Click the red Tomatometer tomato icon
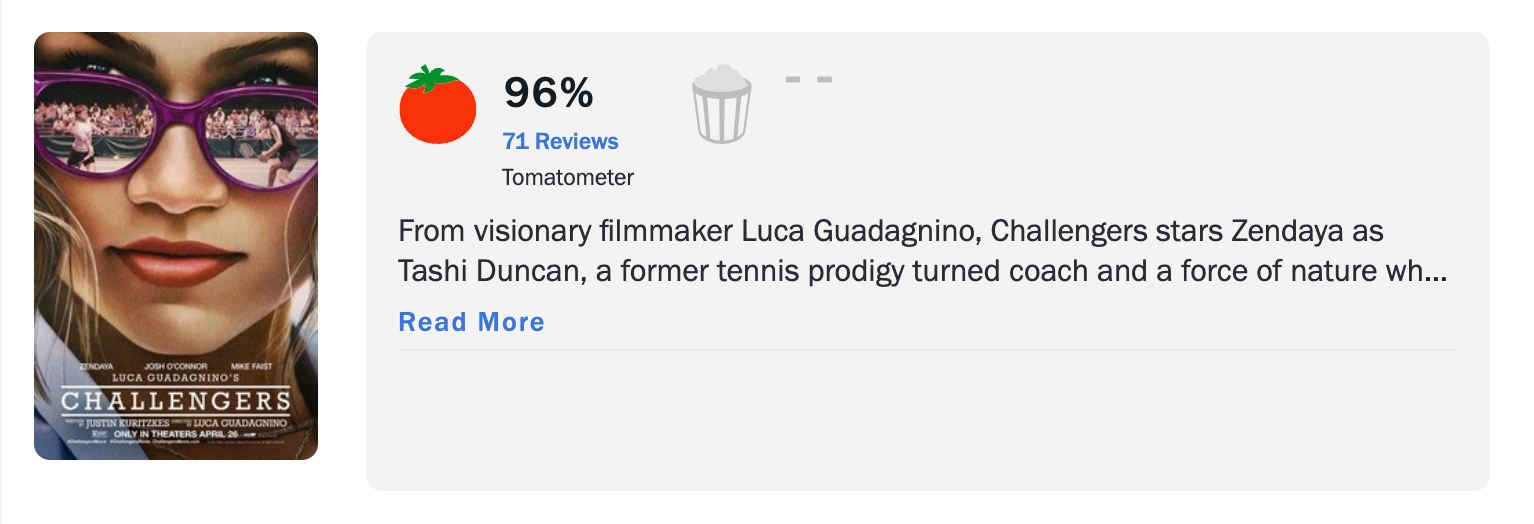The image size is (1534, 524). point(438,106)
